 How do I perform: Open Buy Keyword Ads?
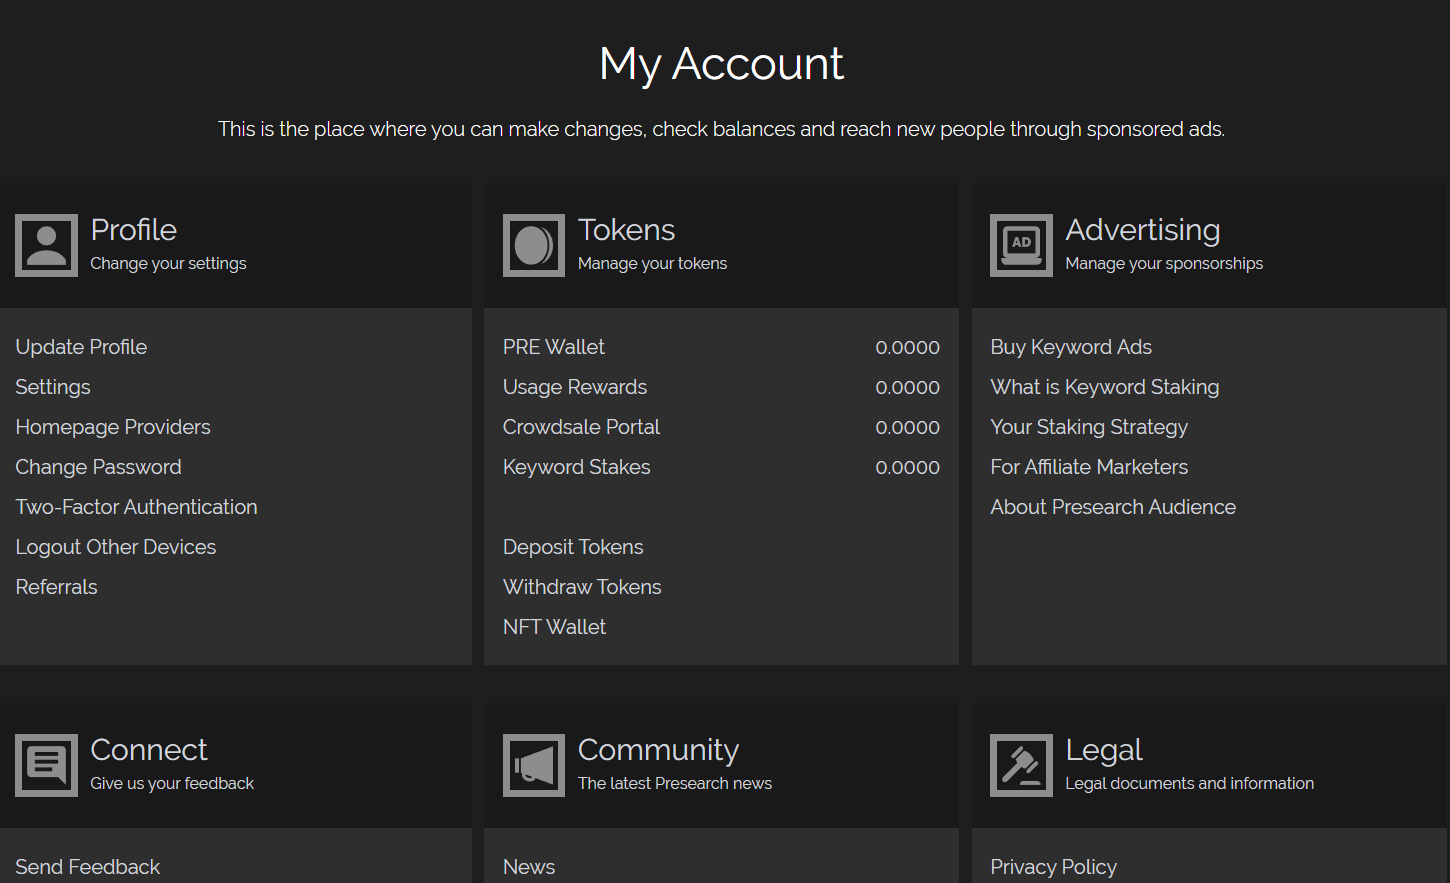point(1071,347)
